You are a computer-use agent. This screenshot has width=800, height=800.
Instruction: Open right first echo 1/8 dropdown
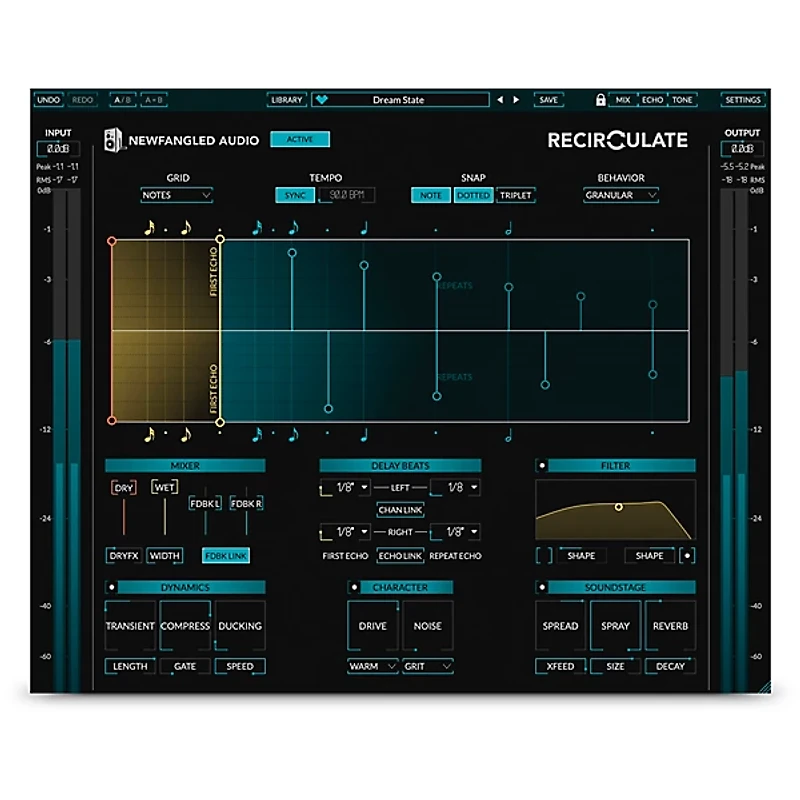[344, 532]
